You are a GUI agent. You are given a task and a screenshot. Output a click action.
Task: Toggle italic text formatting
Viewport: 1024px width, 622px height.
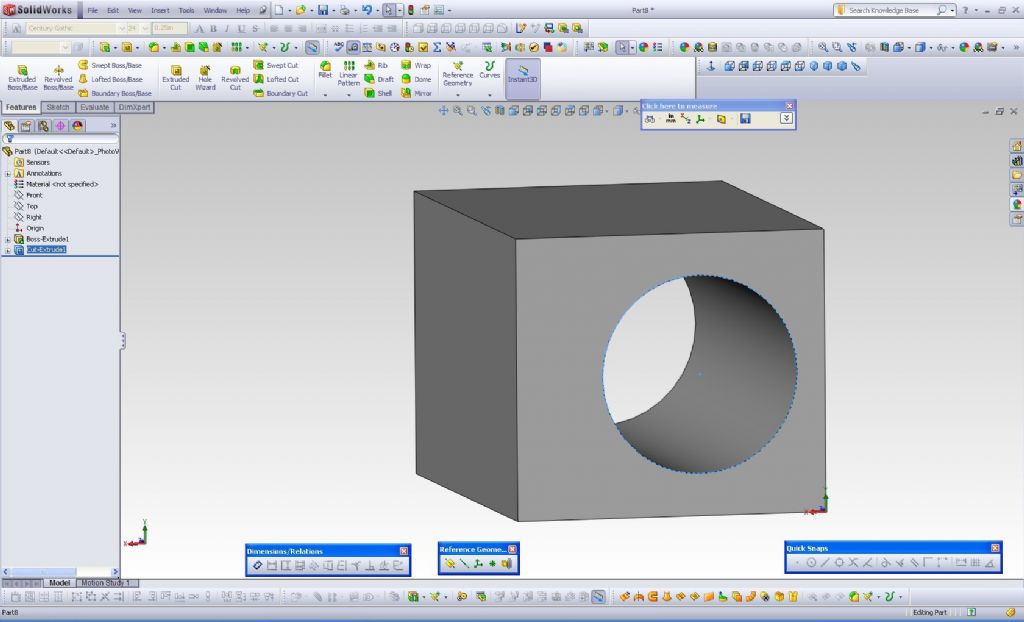(x=227, y=29)
